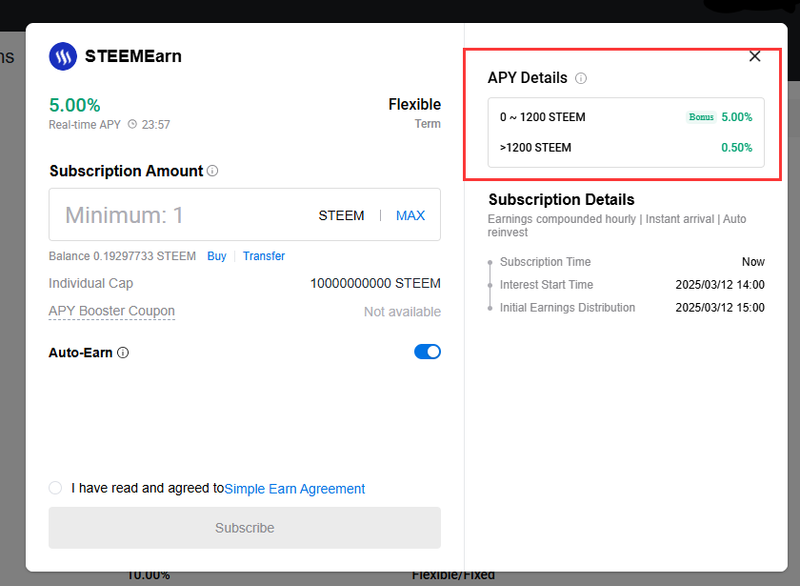The width and height of the screenshot is (800, 586).
Task: Click the 'Subscription Details' heading
Action: point(561,199)
